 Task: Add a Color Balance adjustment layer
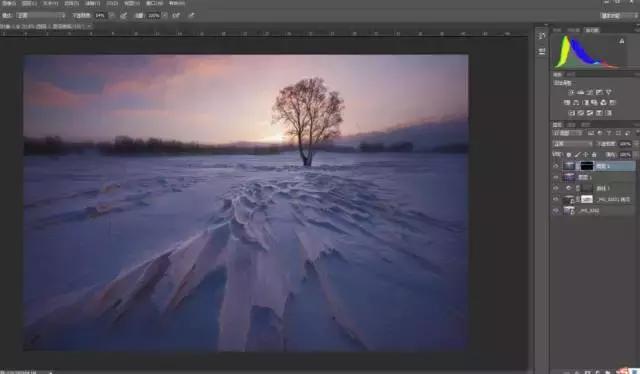click(x=576, y=103)
